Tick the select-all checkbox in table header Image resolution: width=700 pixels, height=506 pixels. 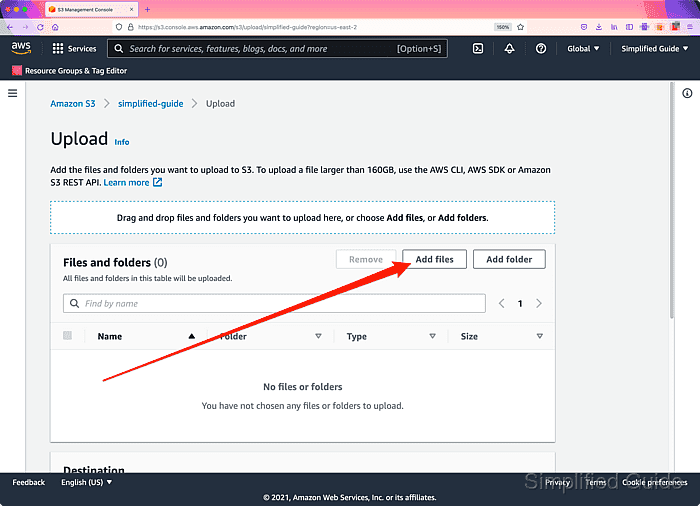(67, 335)
